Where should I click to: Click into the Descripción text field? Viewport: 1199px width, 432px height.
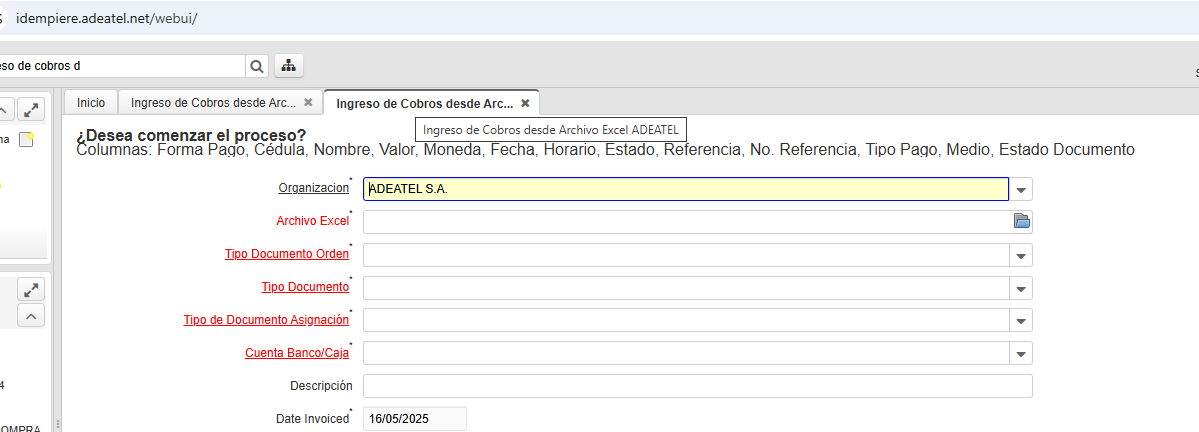click(x=697, y=386)
